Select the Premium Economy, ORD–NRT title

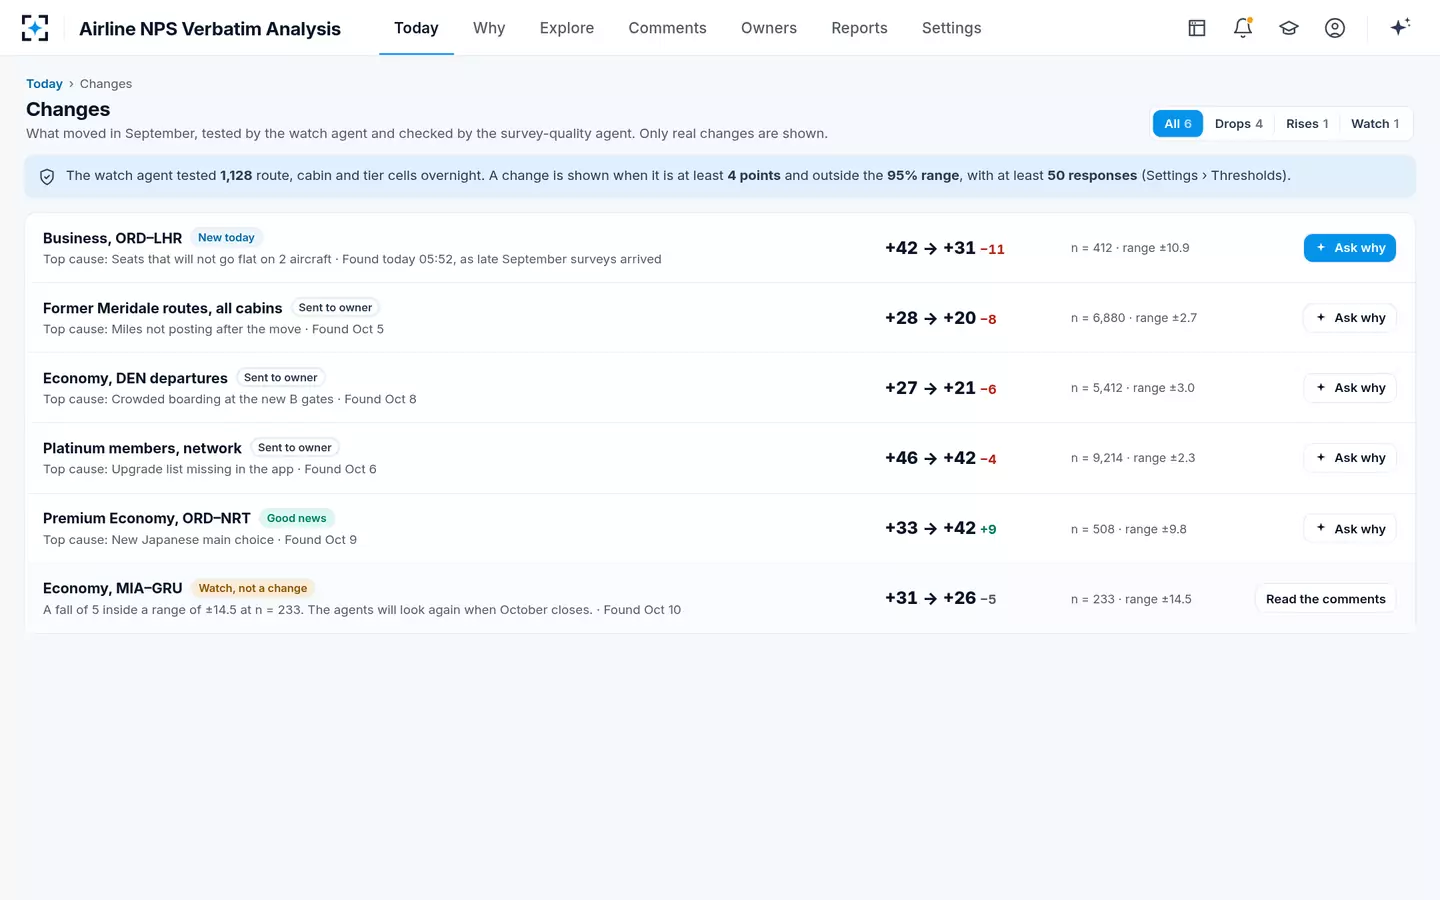pos(146,518)
